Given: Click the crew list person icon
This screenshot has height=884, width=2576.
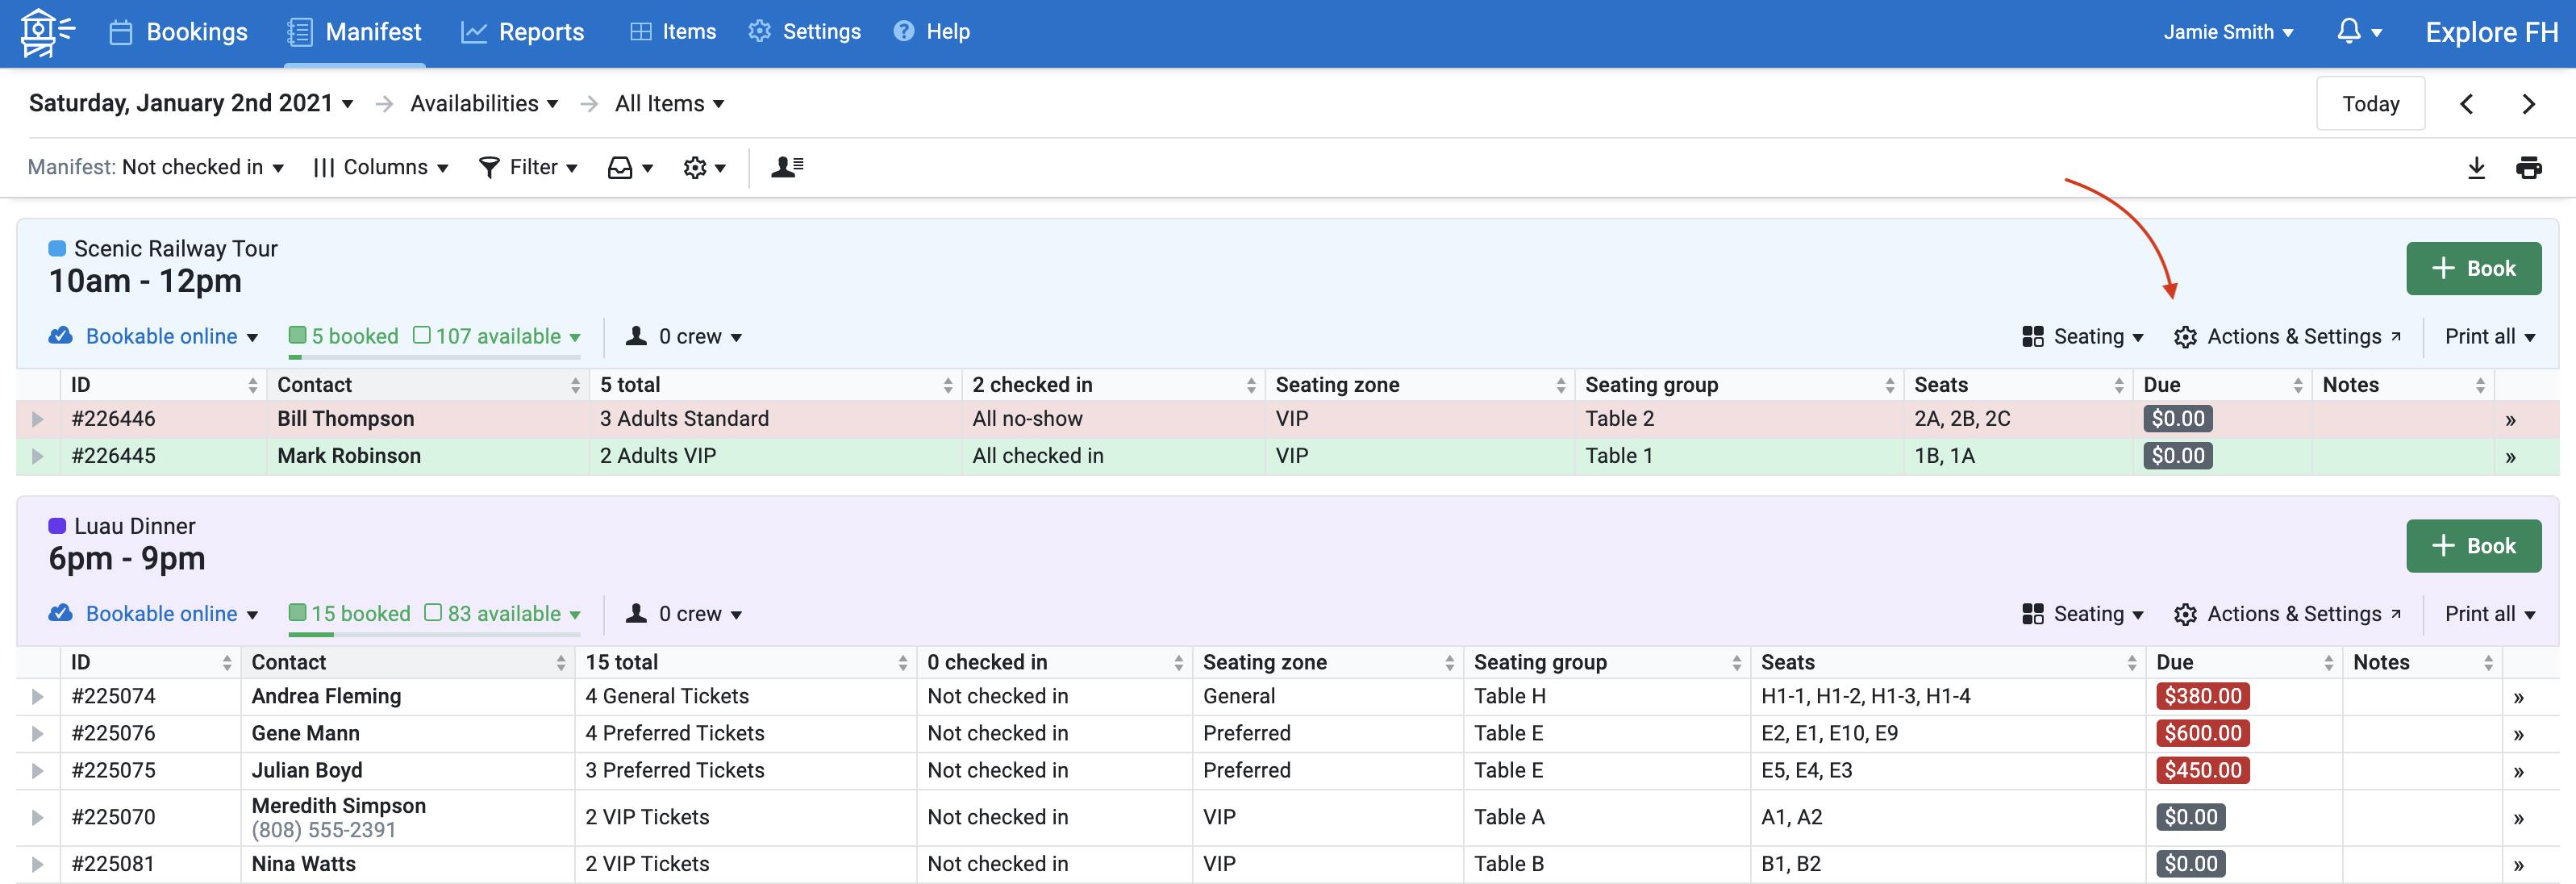Looking at the screenshot, I should pos(787,167).
